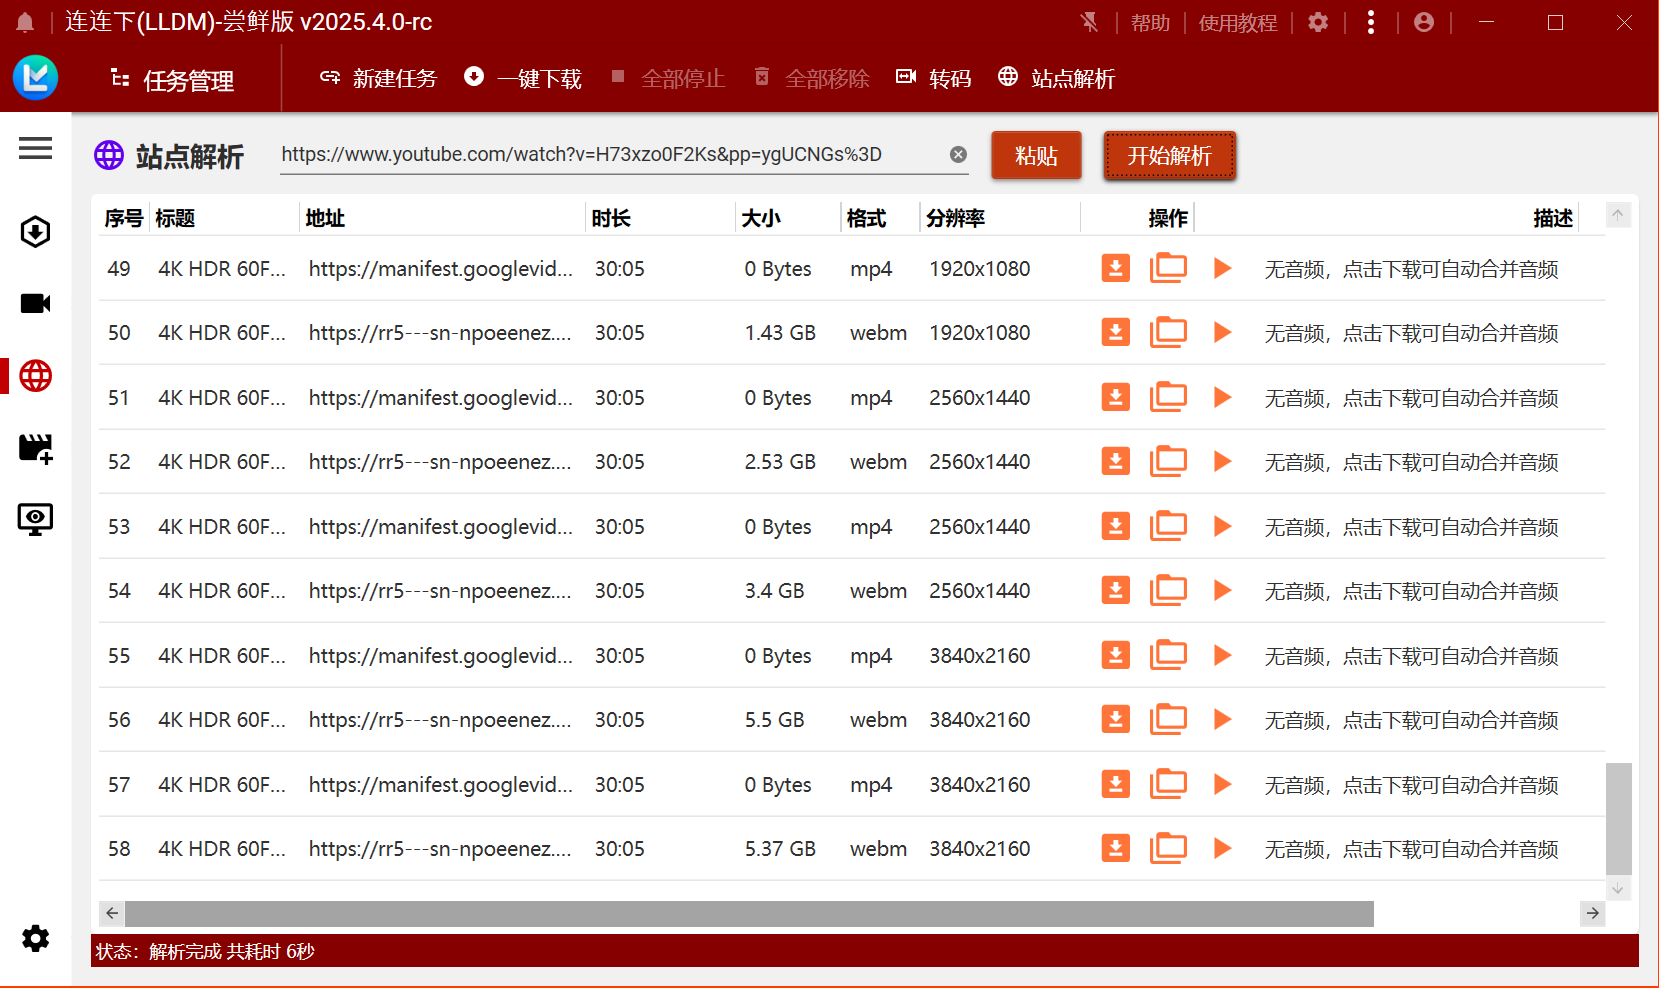Viewport: 1659px width, 988px height.
Task: Play the video in row 54
Action: click(1221, 590)
